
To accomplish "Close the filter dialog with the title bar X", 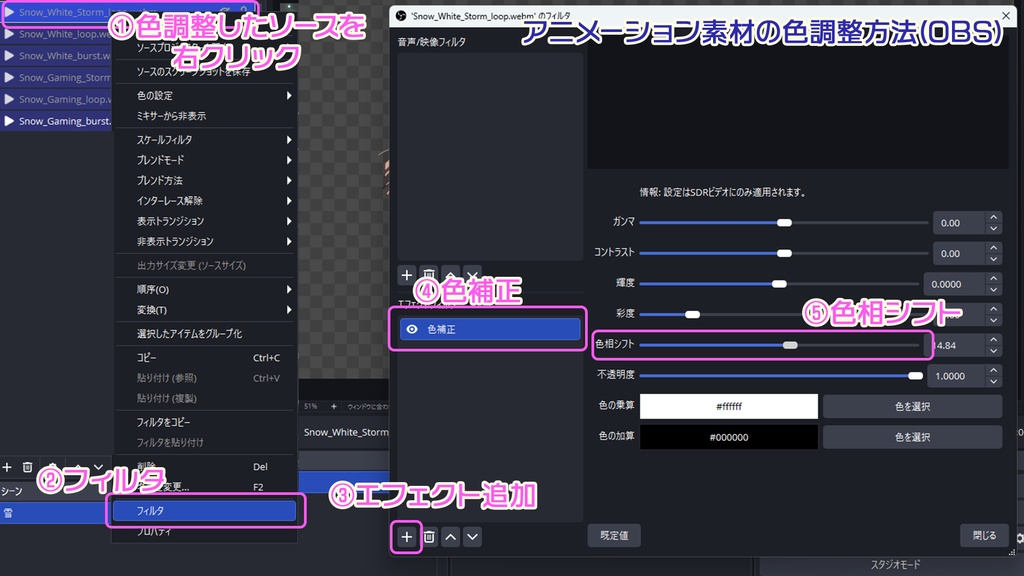I will pos(1006,16).
